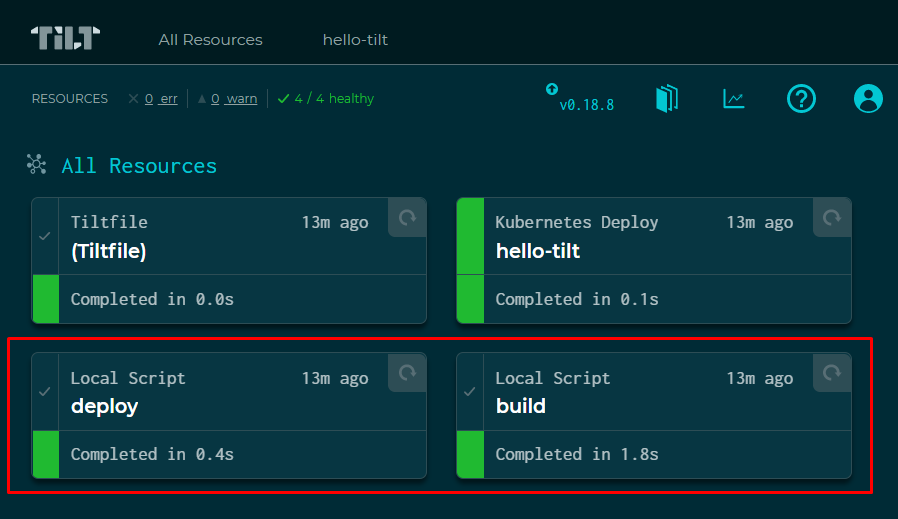Click the All Resources graph icon
The image size is (898, 519).
point(37,164)
